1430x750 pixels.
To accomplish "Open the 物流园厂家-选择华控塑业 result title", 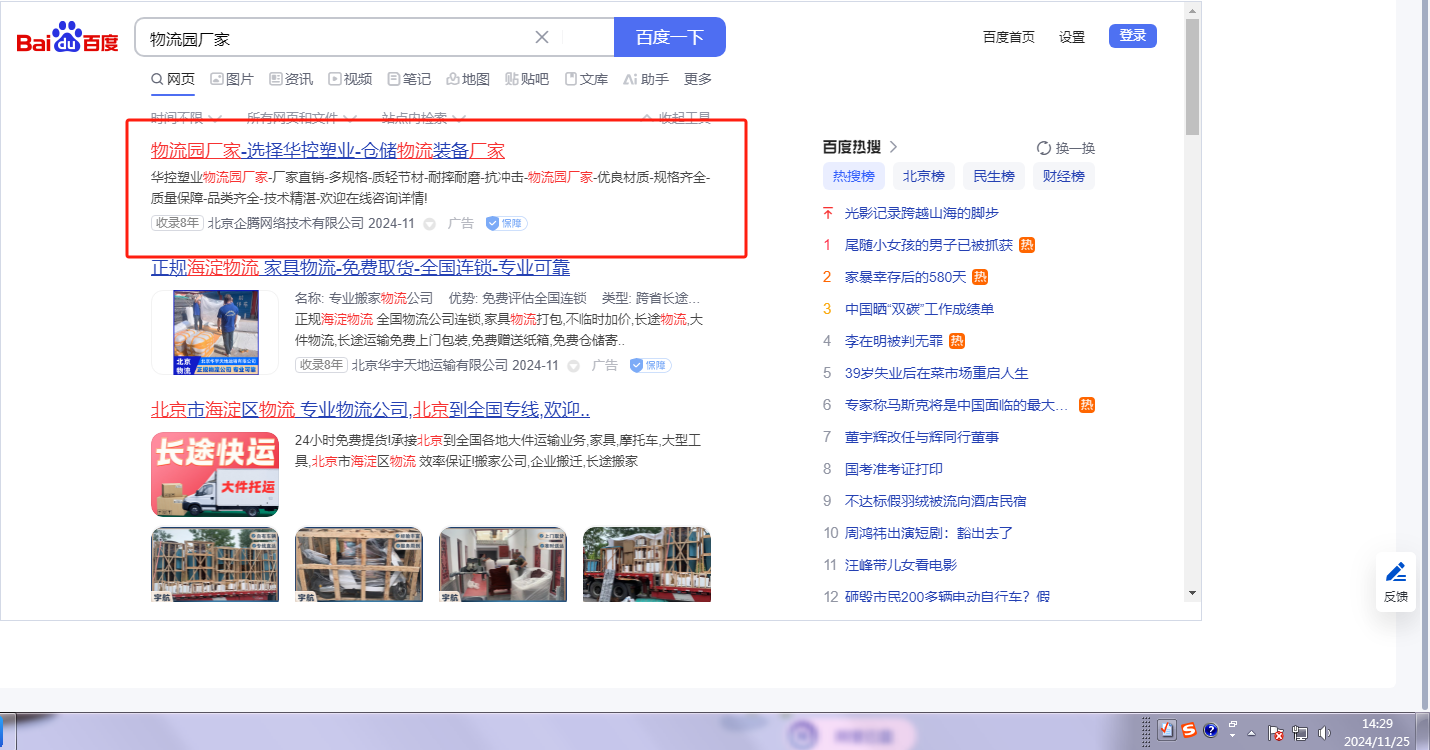I will click(x=328, y=151).
